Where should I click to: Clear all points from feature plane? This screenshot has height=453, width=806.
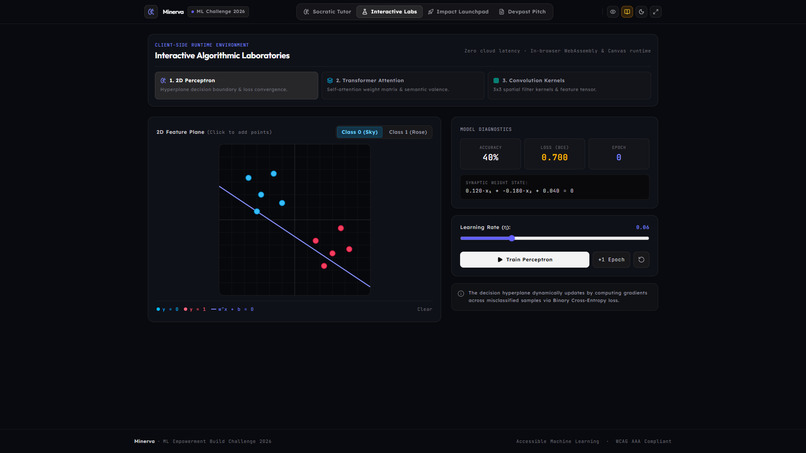click(425, 309)
